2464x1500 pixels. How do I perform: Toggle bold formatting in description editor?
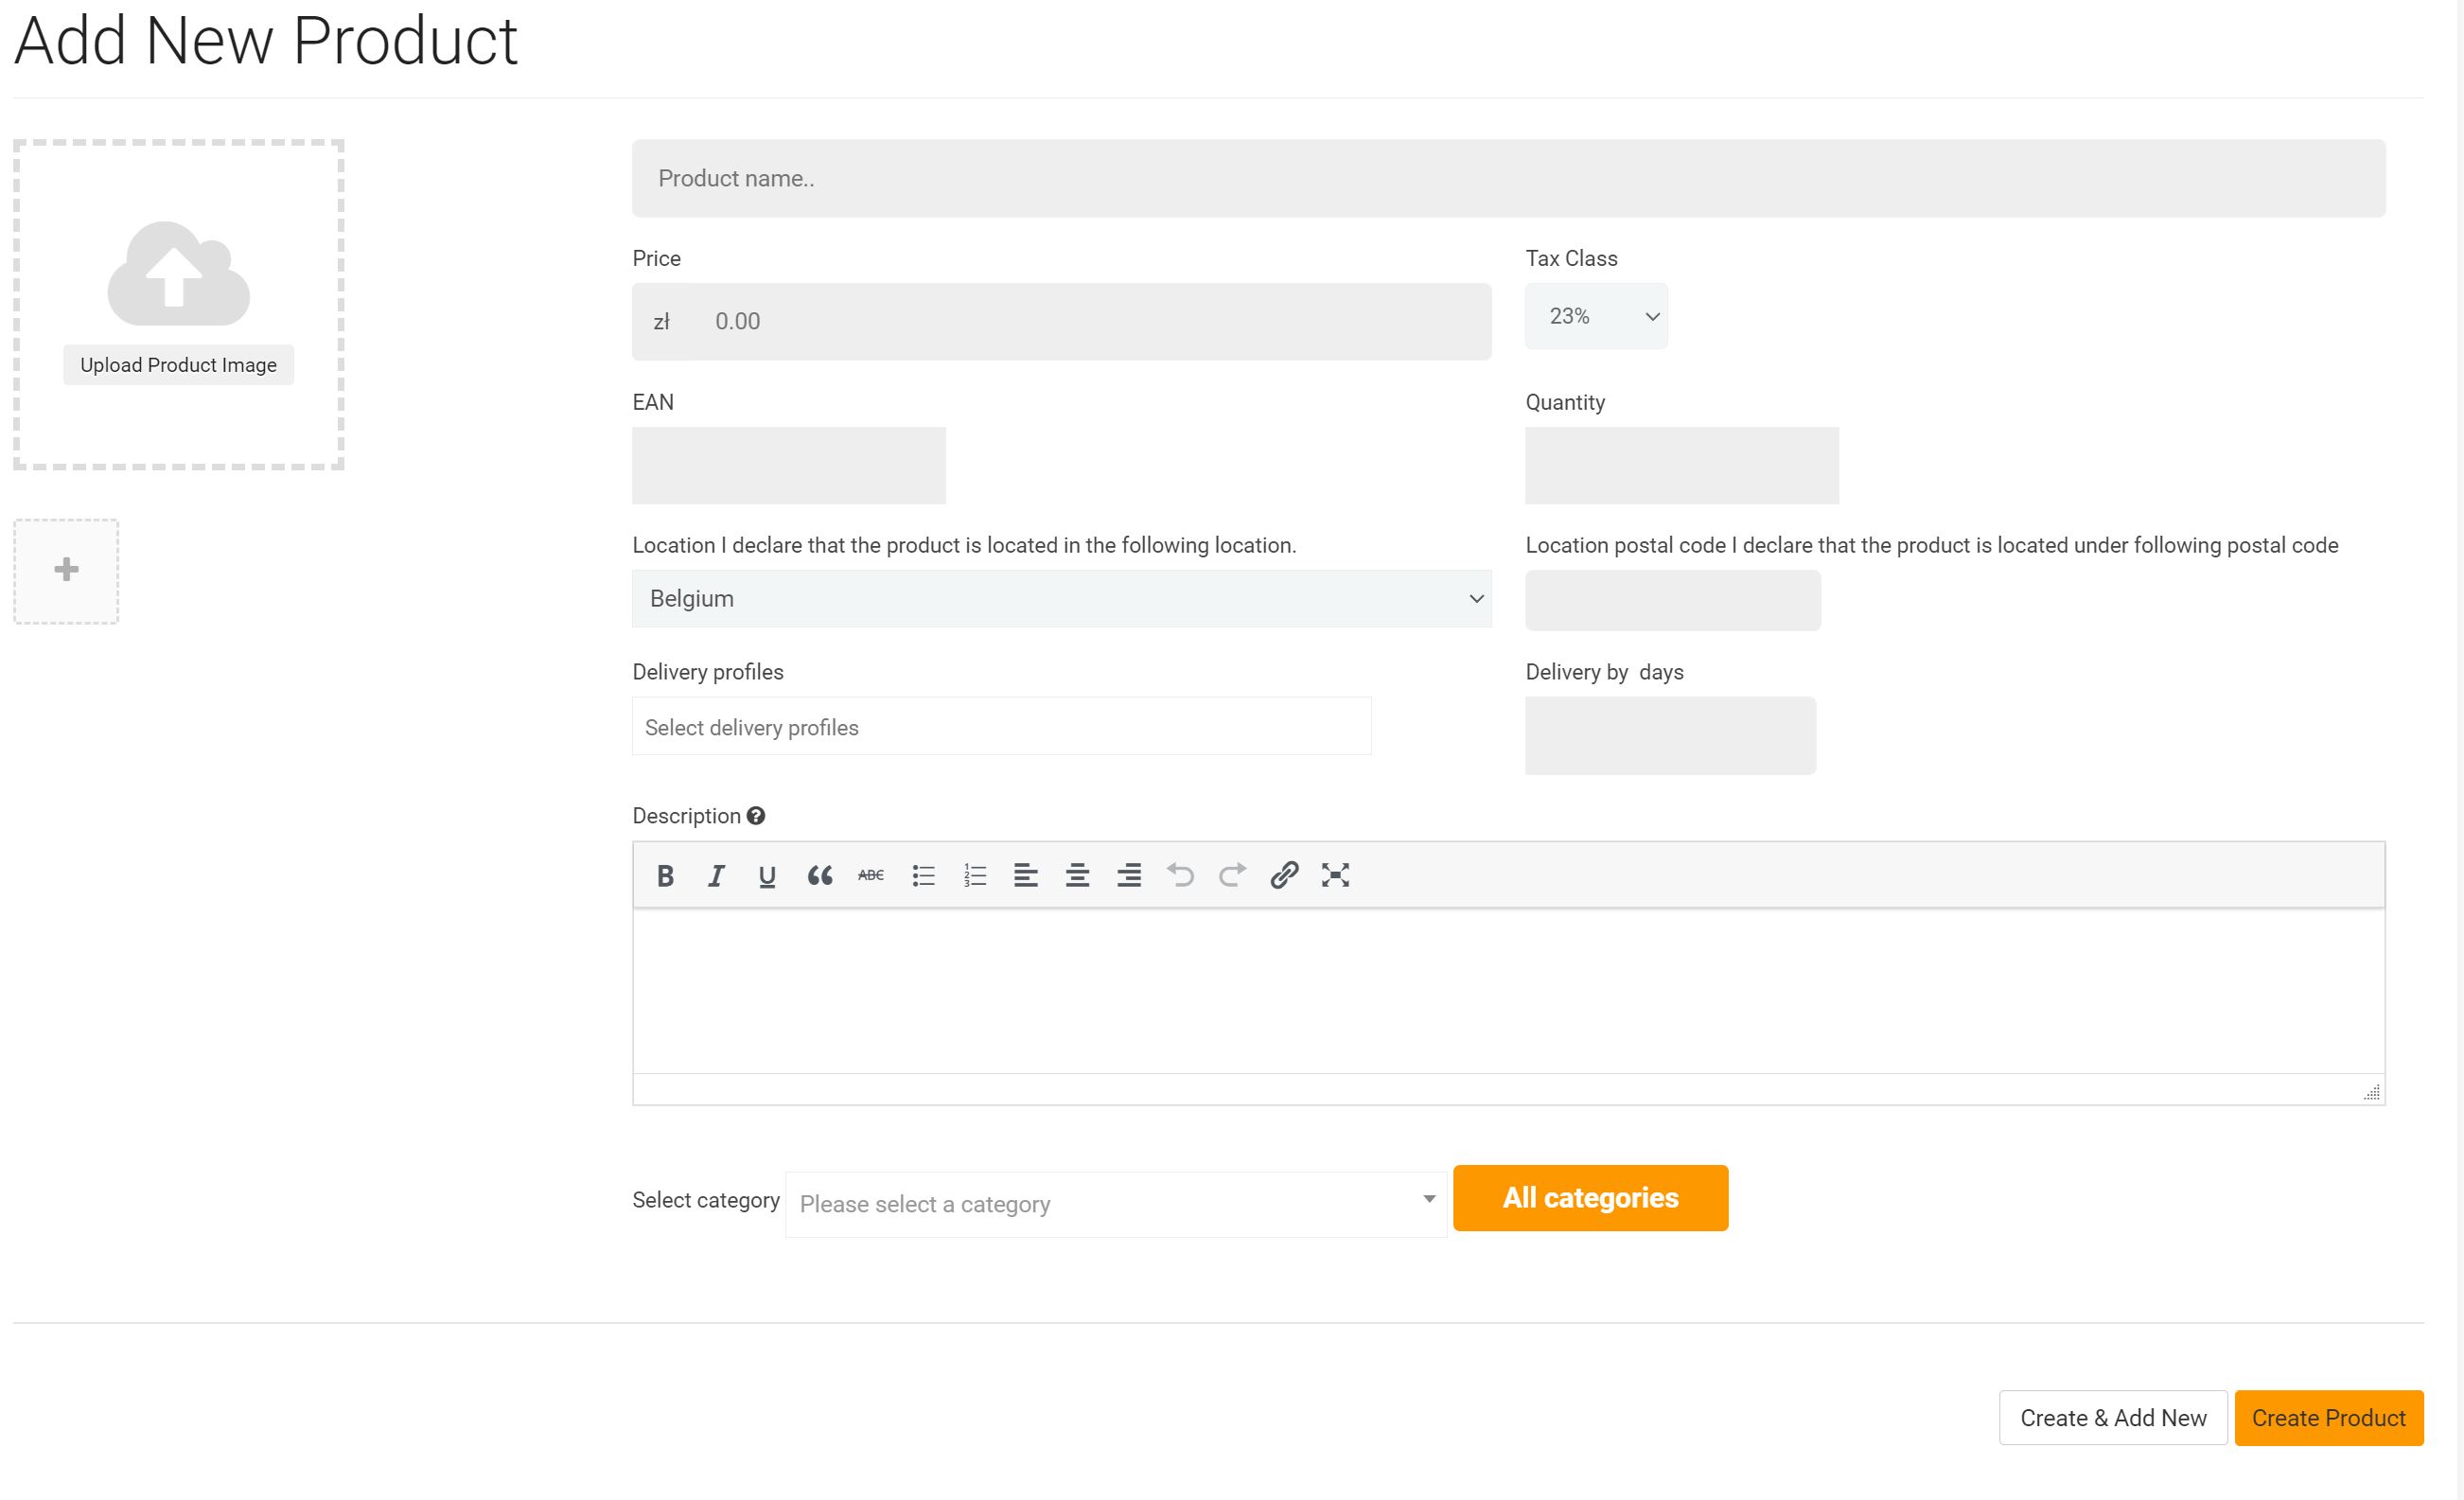tap(665, 876)
